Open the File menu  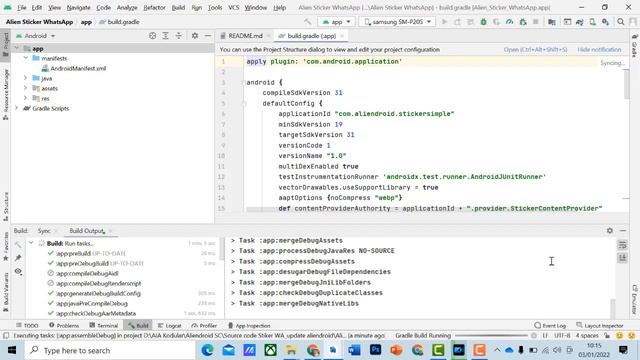(22, 7)
